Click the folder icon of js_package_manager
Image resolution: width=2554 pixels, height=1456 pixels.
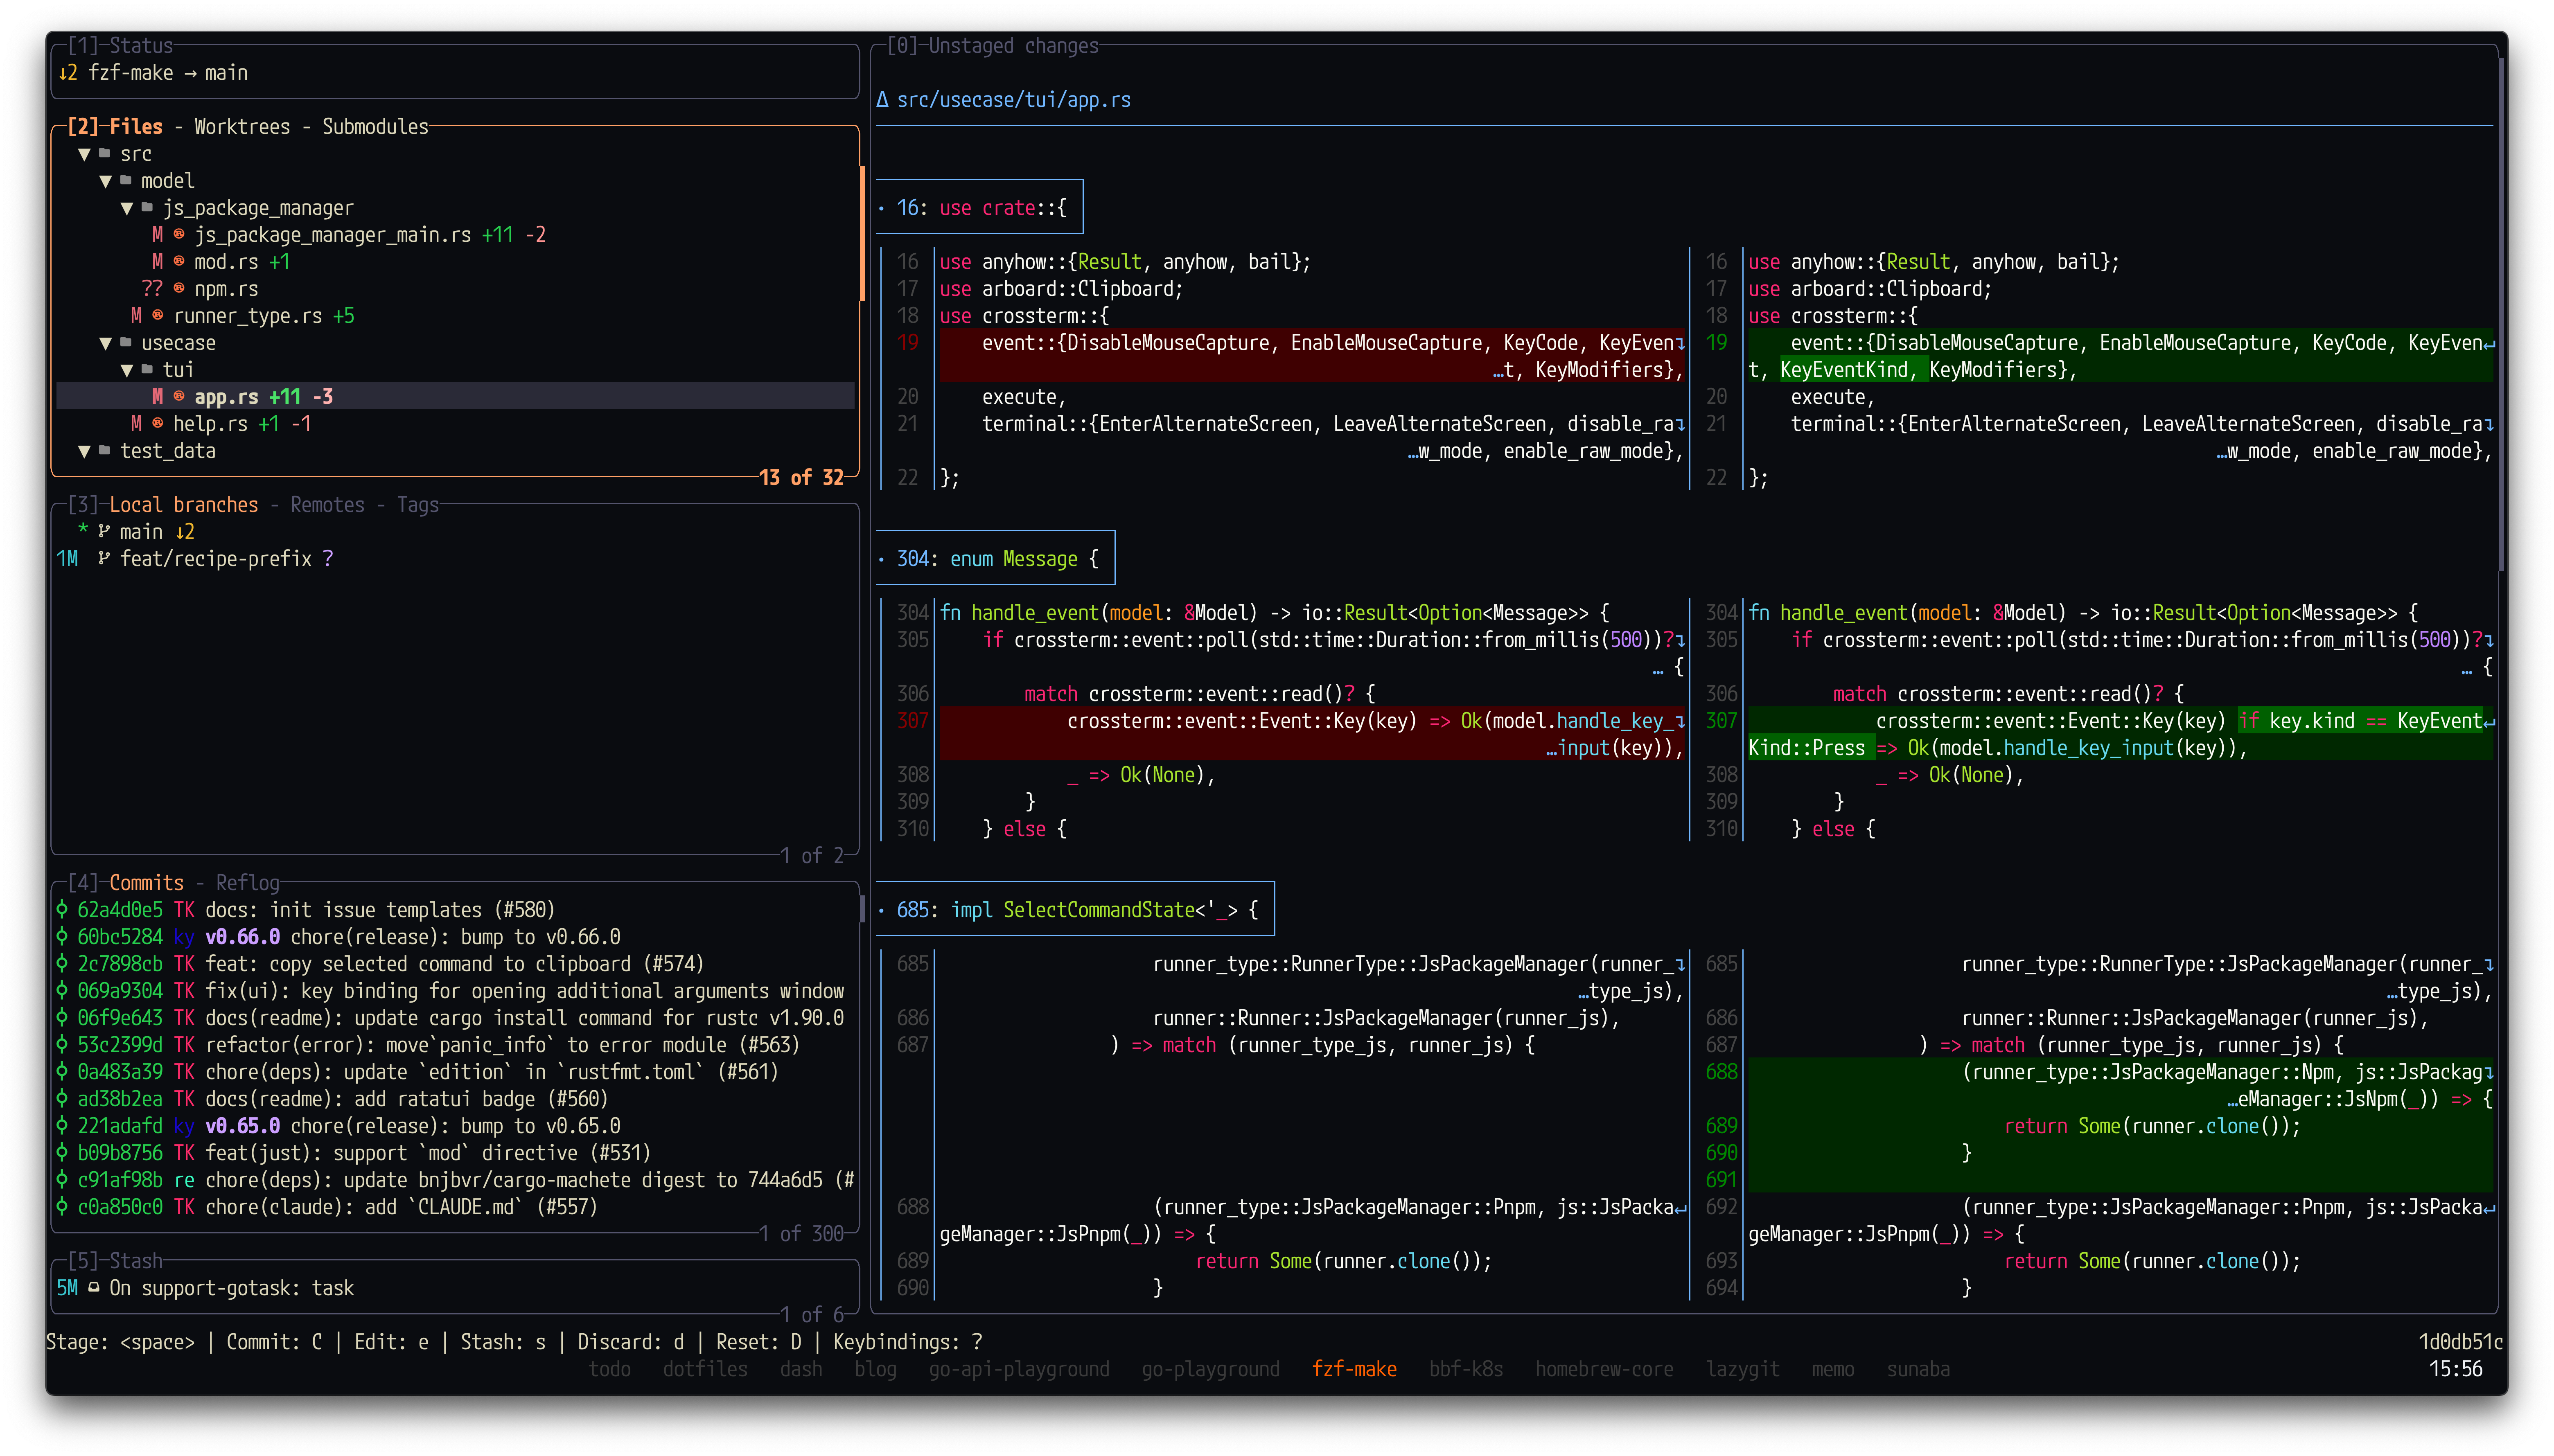point(147,208)
